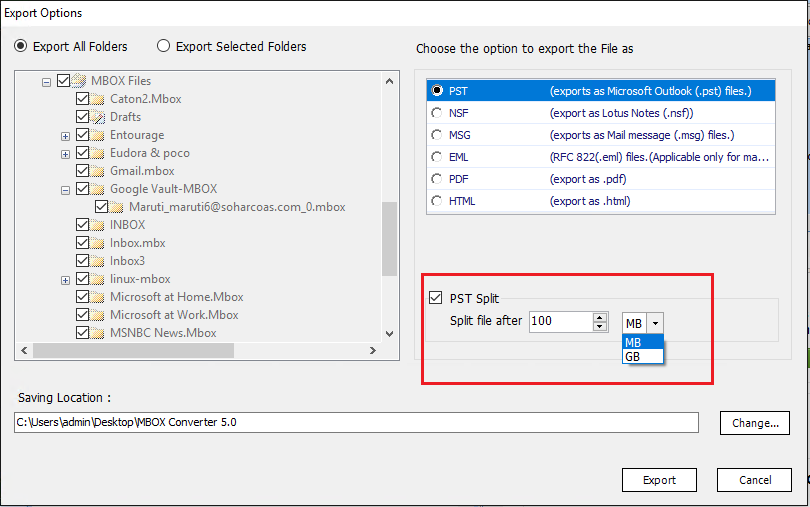Click the folder tree scroll down arrow
Viewport: 810px width, 507px height.
click(x=390, y=334)
